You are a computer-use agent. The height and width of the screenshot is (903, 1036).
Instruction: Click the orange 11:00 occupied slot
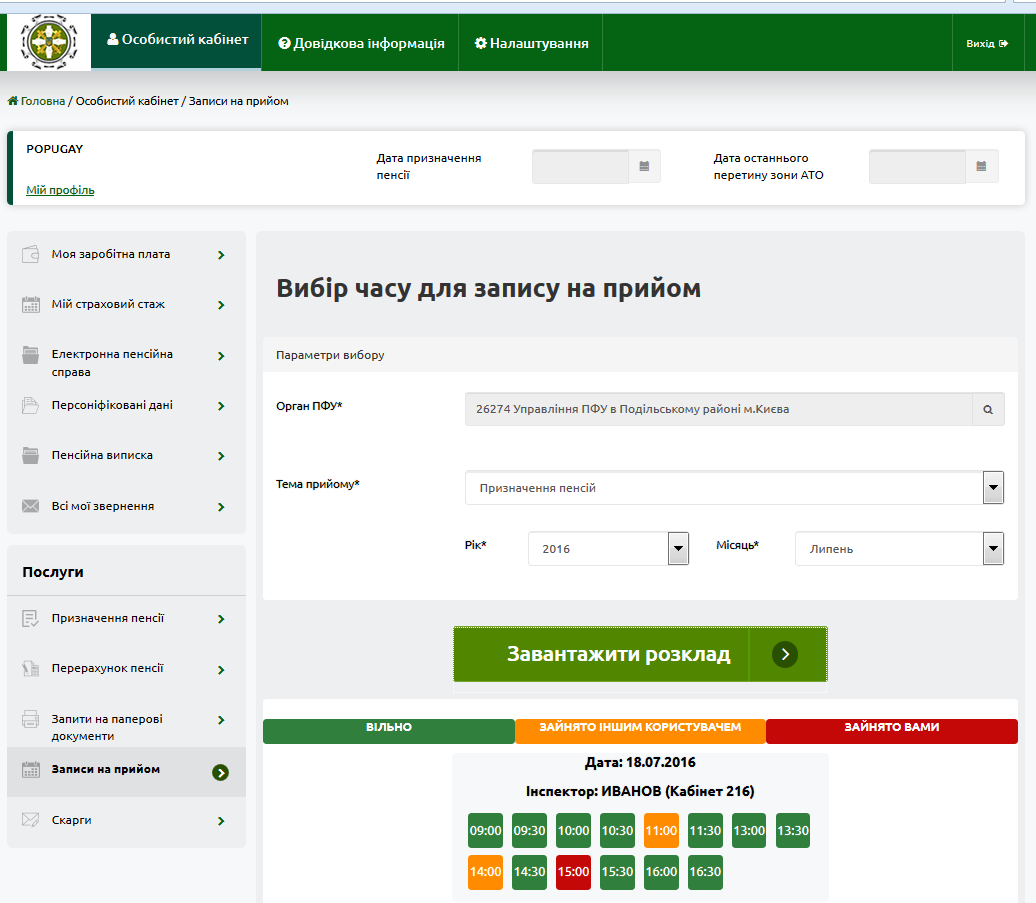(661, 830)
